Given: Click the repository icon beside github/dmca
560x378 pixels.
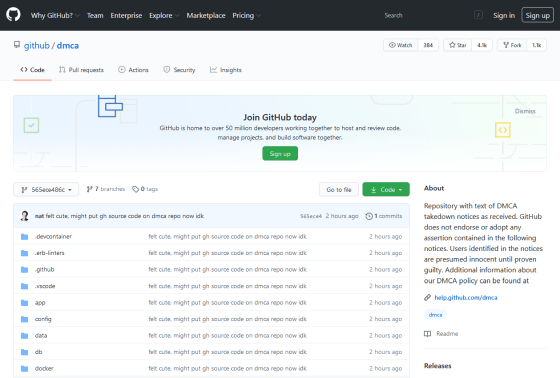Looking at the screenshot, I should 17,45.
